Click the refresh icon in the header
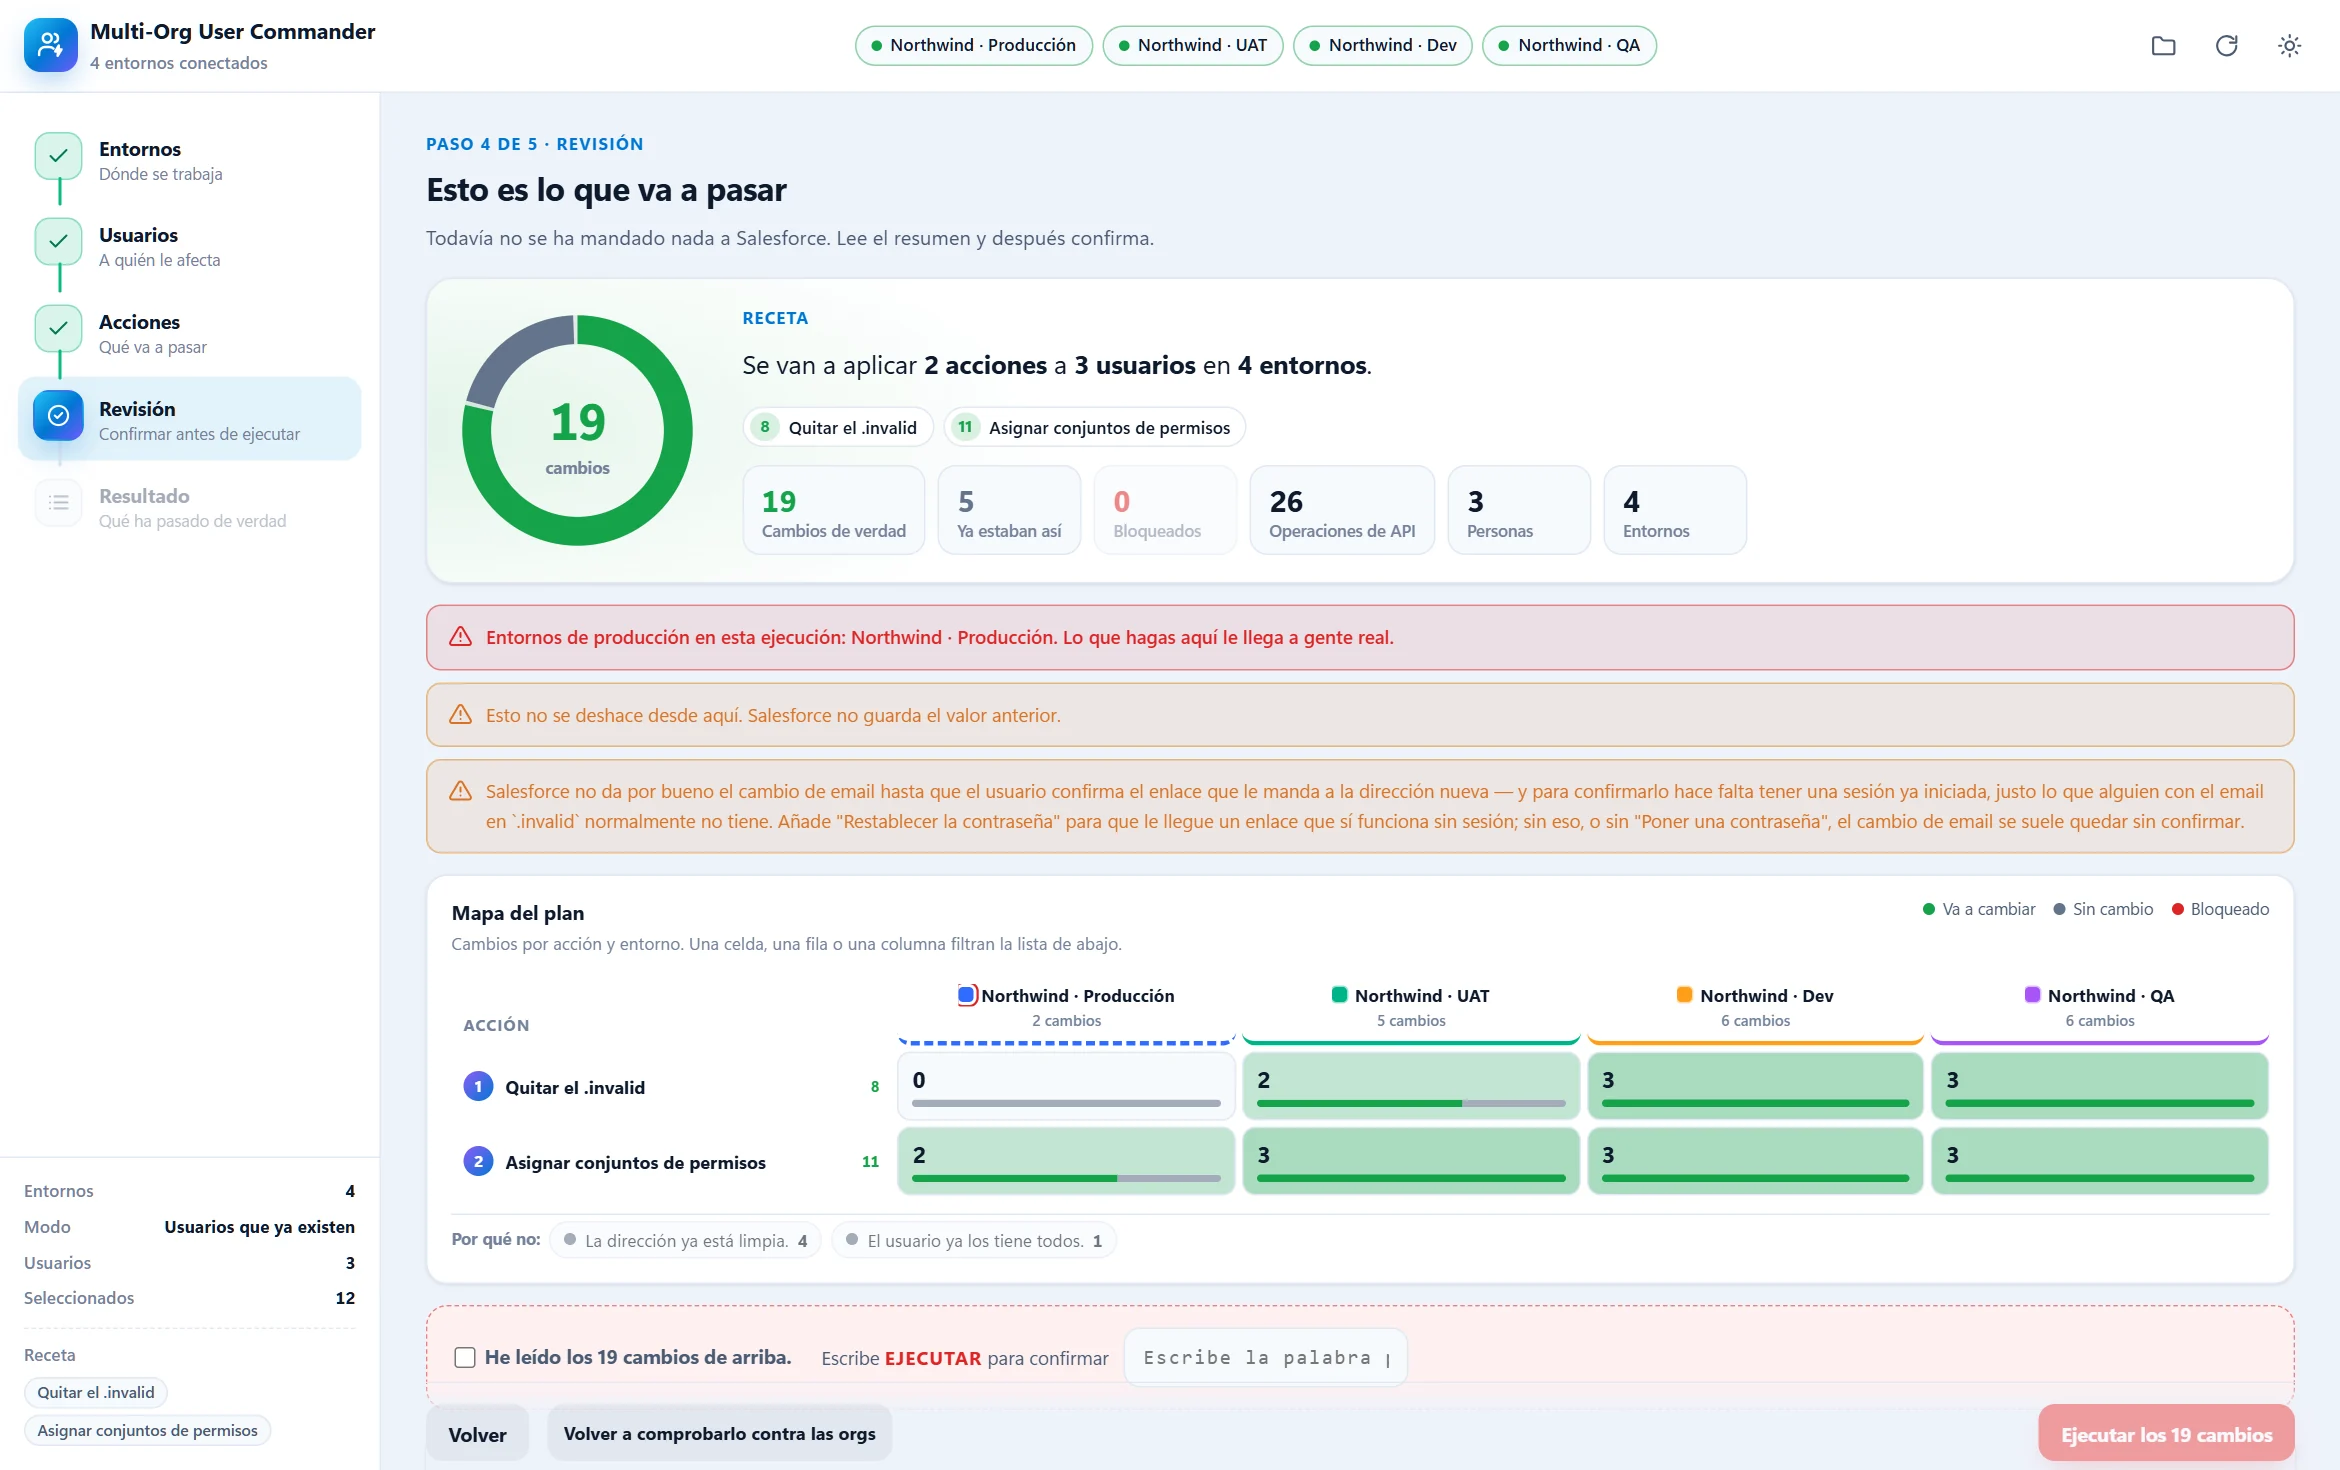The height and width of the screenshot is (1470, 2340). (x=2226, y=46)
